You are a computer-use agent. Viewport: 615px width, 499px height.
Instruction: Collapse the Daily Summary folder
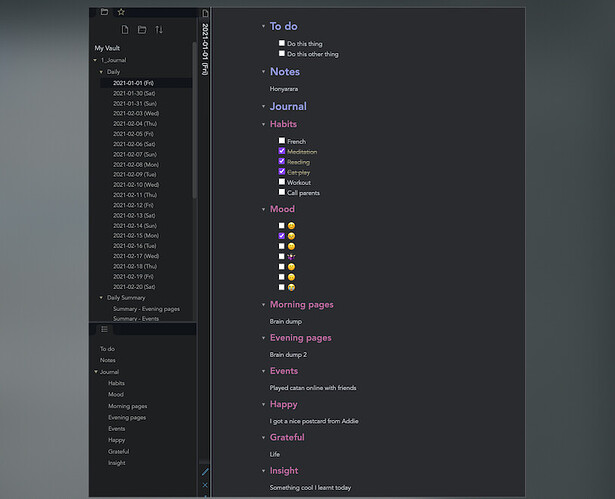[x=101, y=298]
